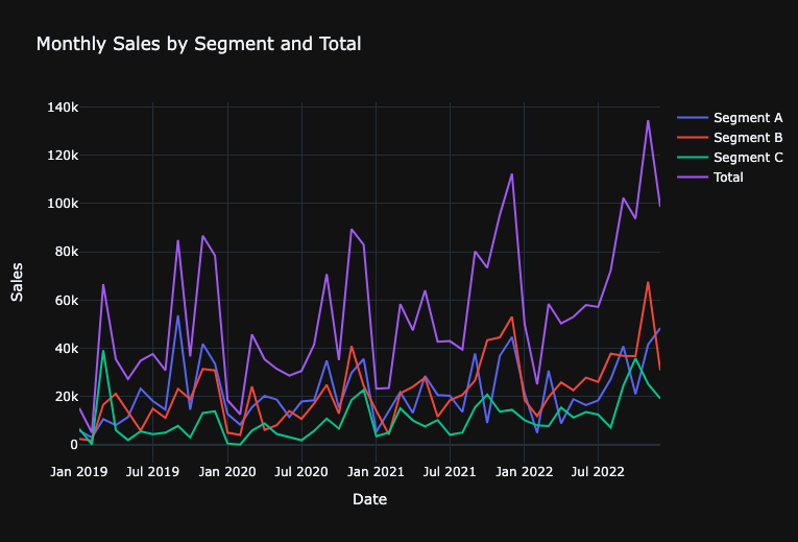Click the 'Jan 2019' x-axis label
The image size is (798, 542).
coord(79,472)
